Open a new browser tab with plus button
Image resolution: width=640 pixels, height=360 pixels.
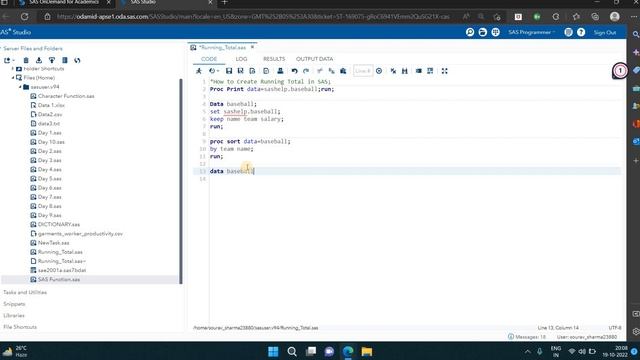tap(224, 2)
